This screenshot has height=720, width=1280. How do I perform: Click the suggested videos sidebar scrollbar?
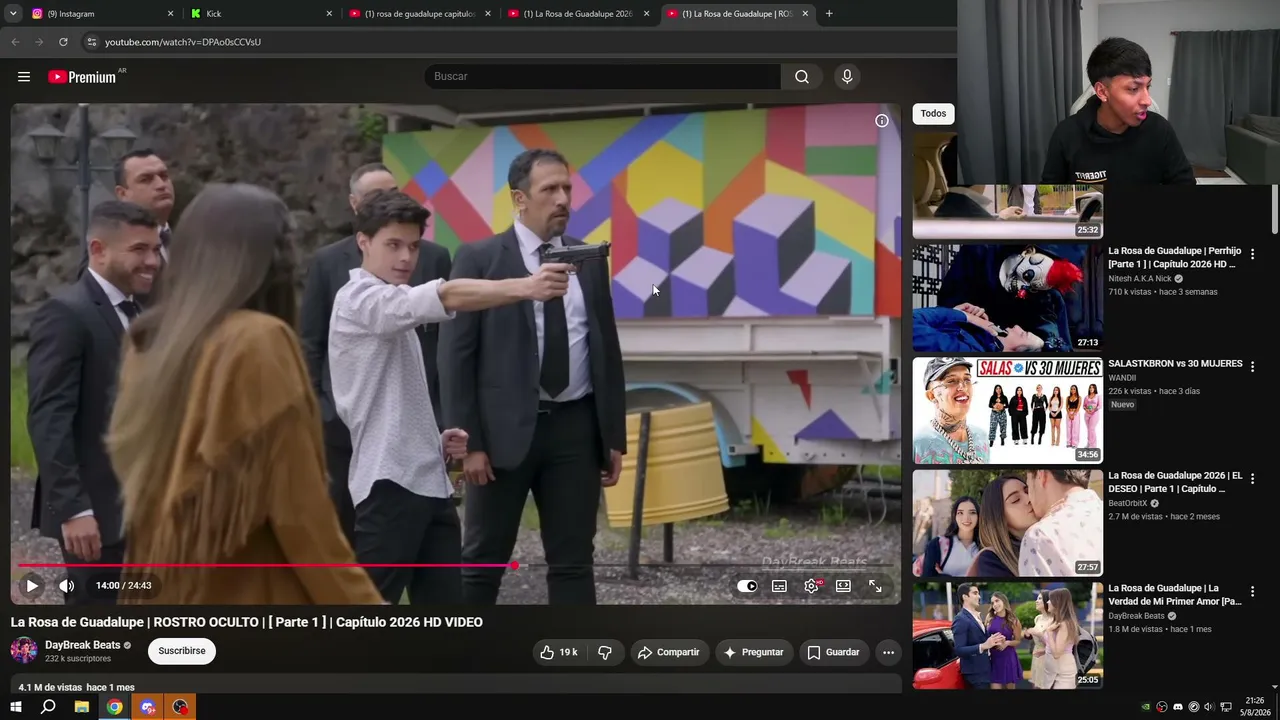tap(1275, 210)
